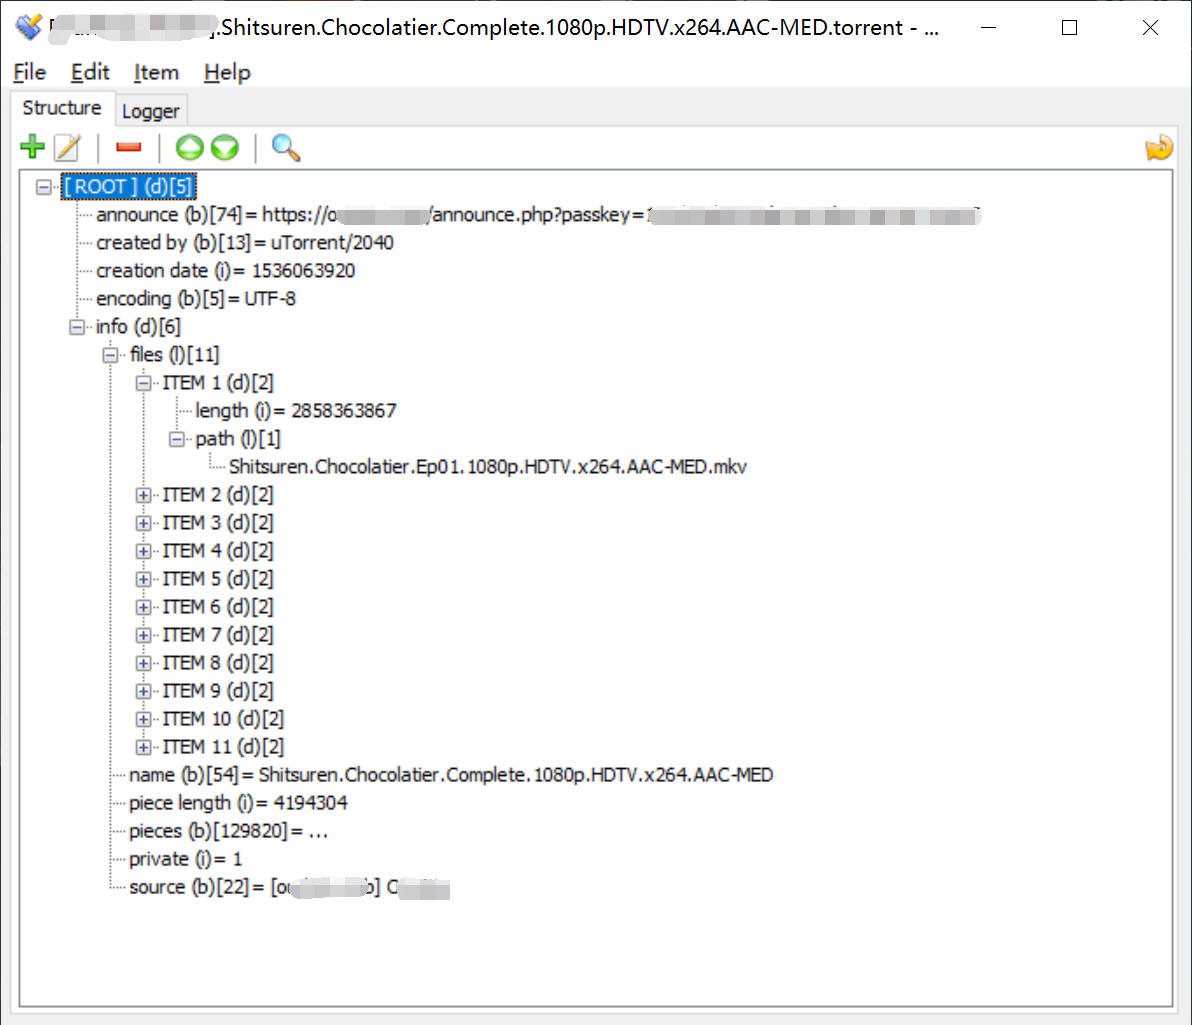Select the source (b)[22] row
The image size is (1192, 1025).
click(x=289, y=887)
